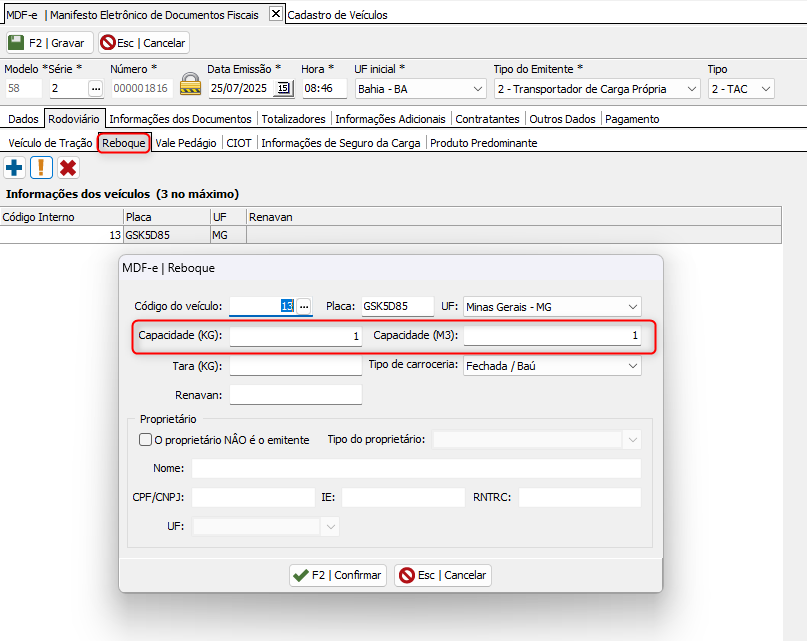
Task: Click the Tara (KG) input field
Action: [x=295, y=366]
